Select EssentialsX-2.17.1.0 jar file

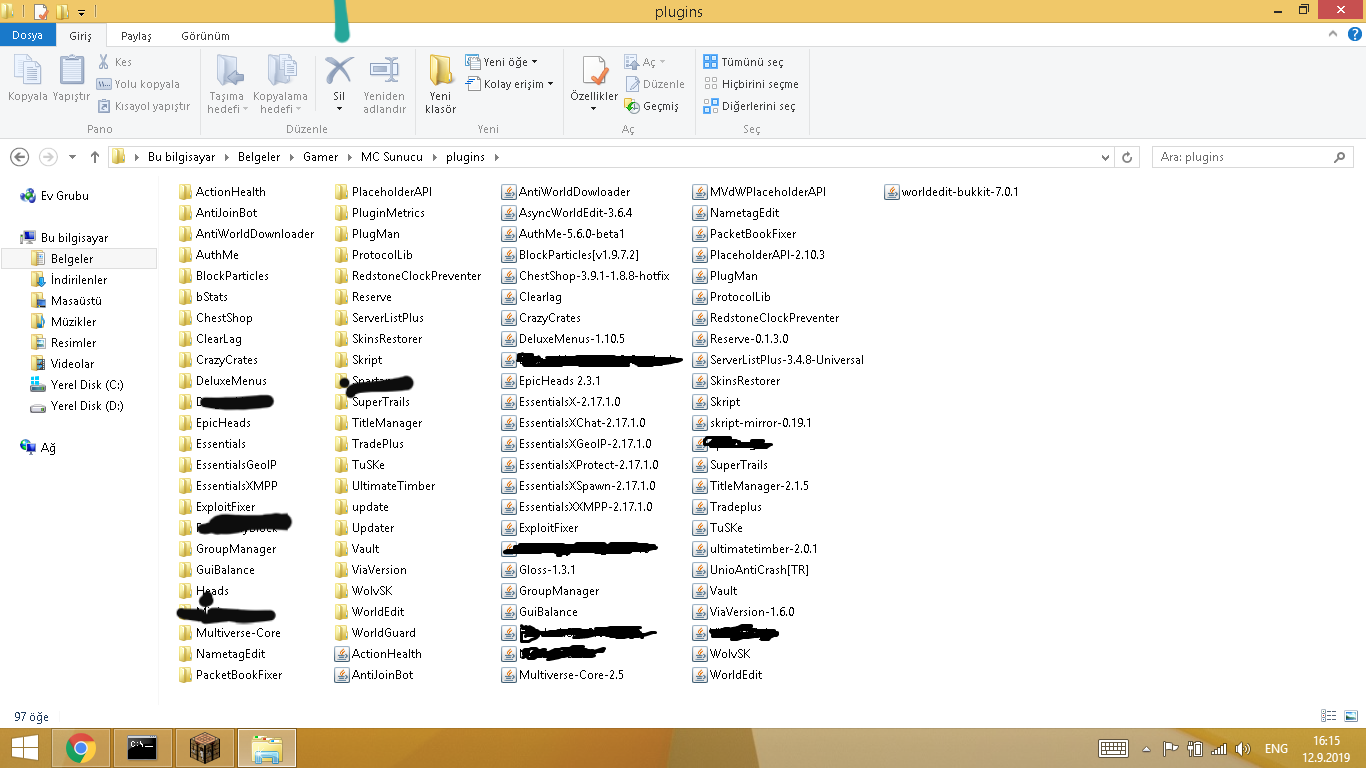[x=569, y=402]
